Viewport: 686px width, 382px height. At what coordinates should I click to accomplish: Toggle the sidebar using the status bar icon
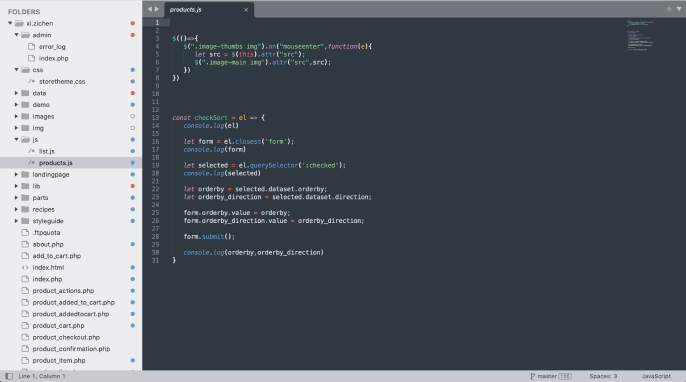pos(9,376)
